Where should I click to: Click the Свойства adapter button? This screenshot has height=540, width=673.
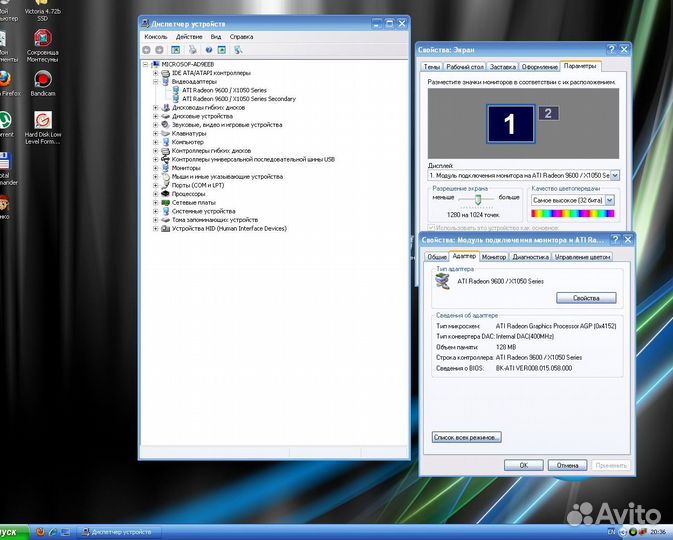coord(585,298)
